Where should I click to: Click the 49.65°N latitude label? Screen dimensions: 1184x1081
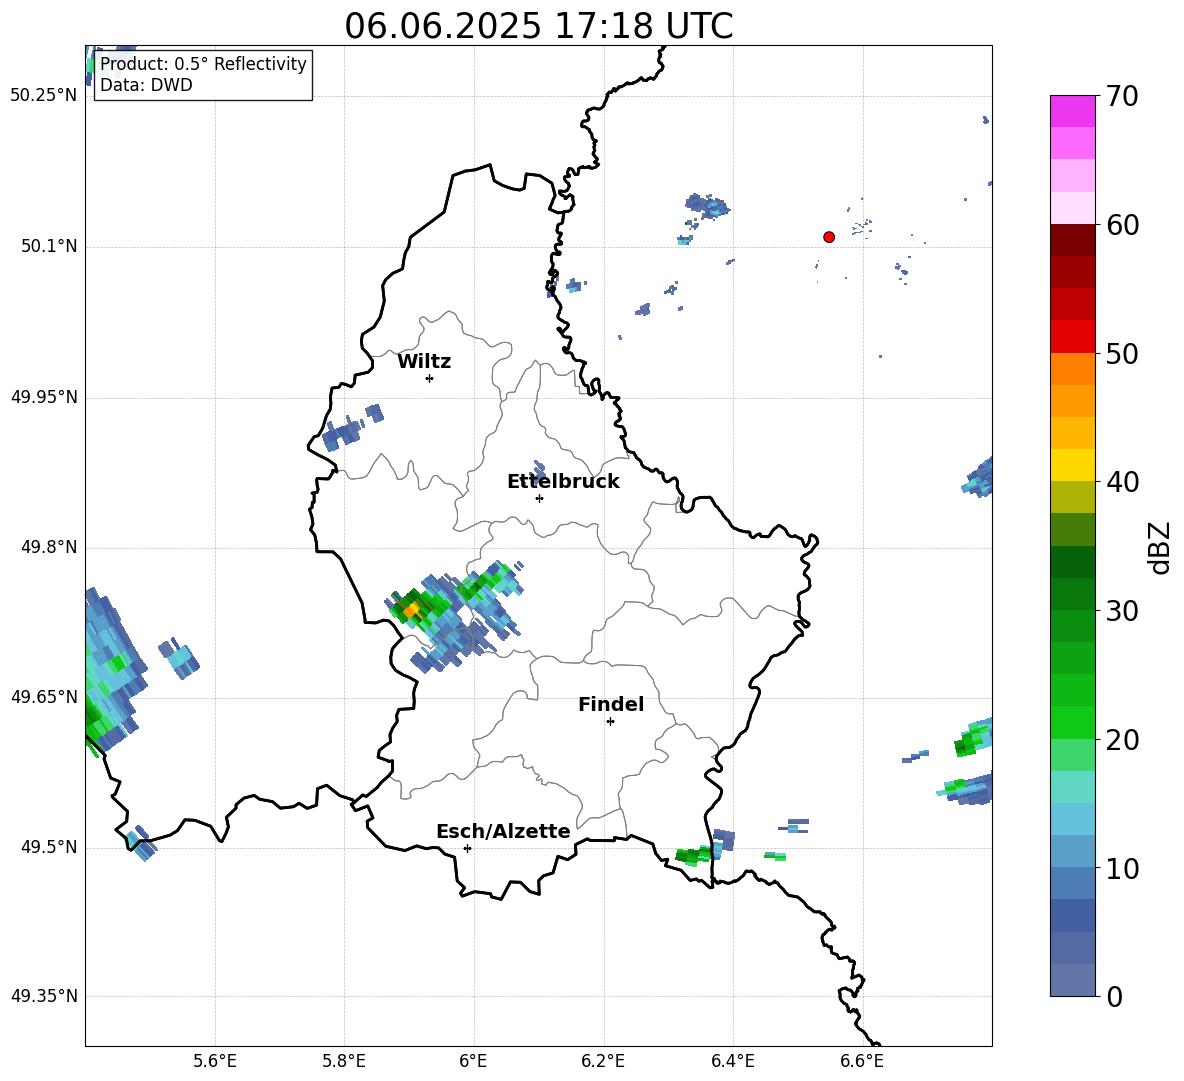[44, 697]
